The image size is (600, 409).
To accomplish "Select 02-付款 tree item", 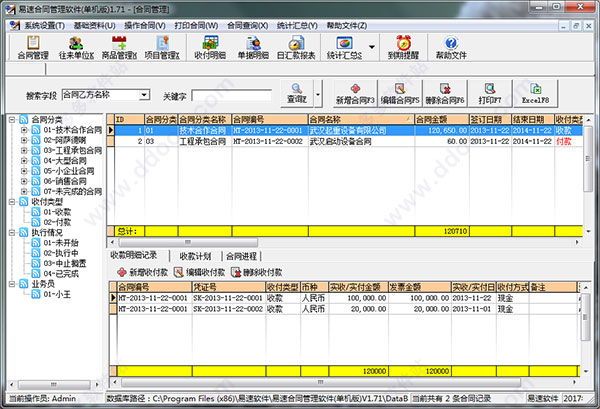I will (x=57, y=222).
